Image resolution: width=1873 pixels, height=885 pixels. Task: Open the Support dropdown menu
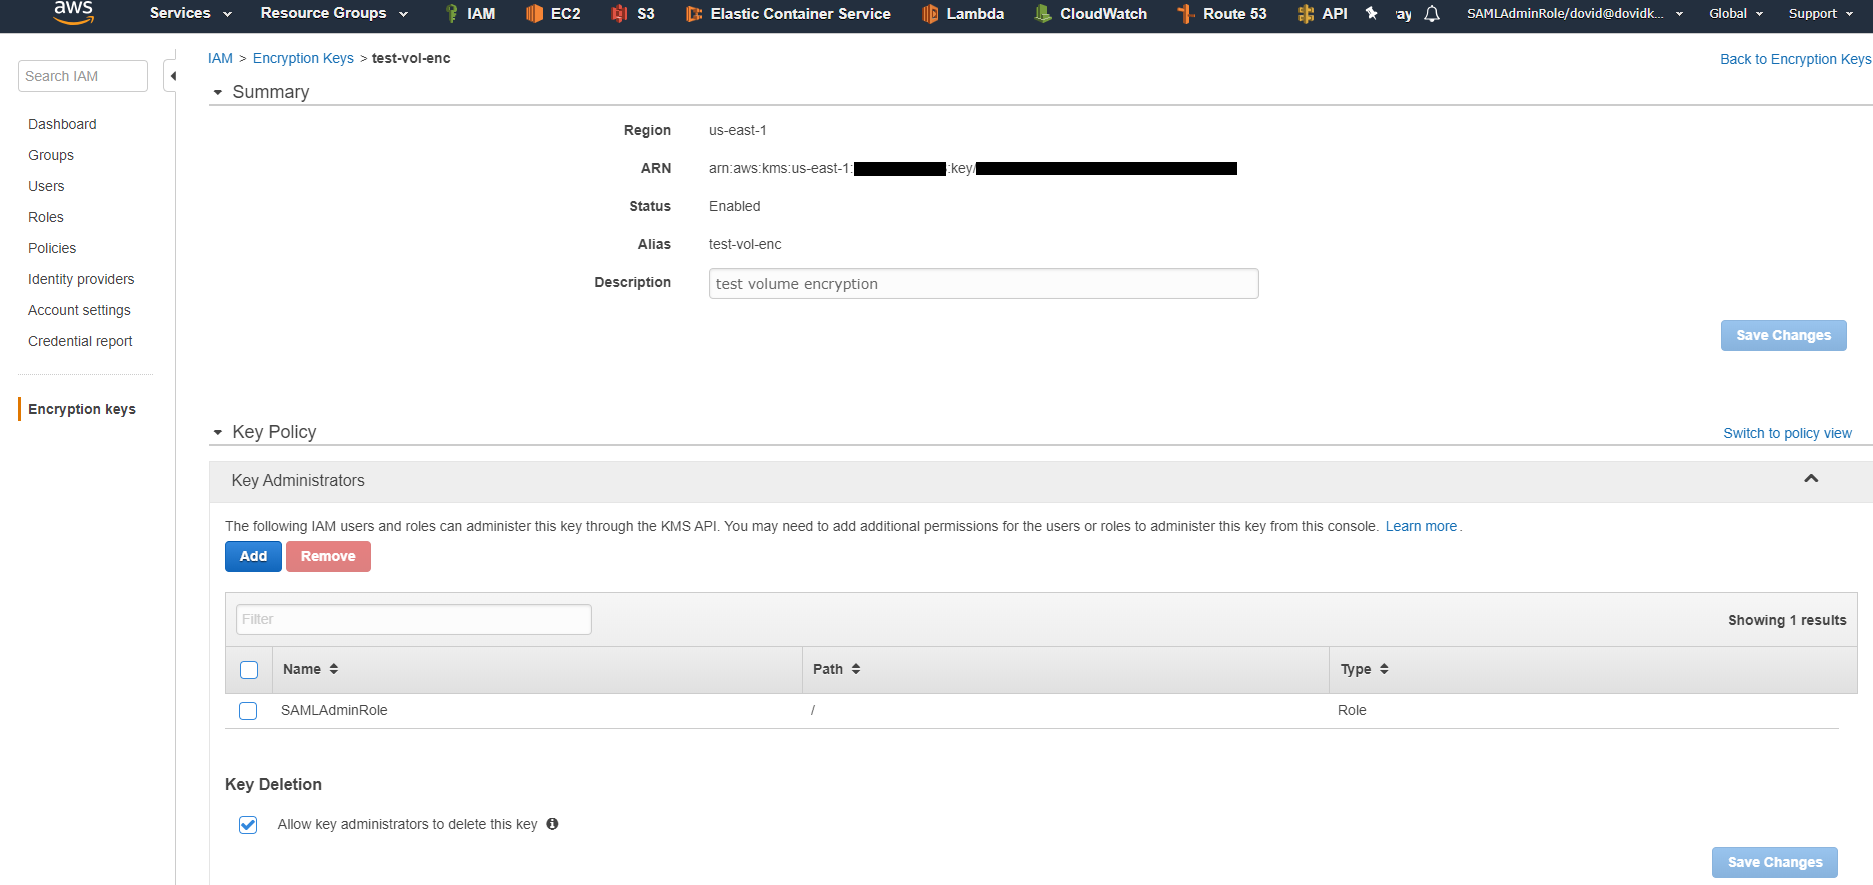(1821, 13)
